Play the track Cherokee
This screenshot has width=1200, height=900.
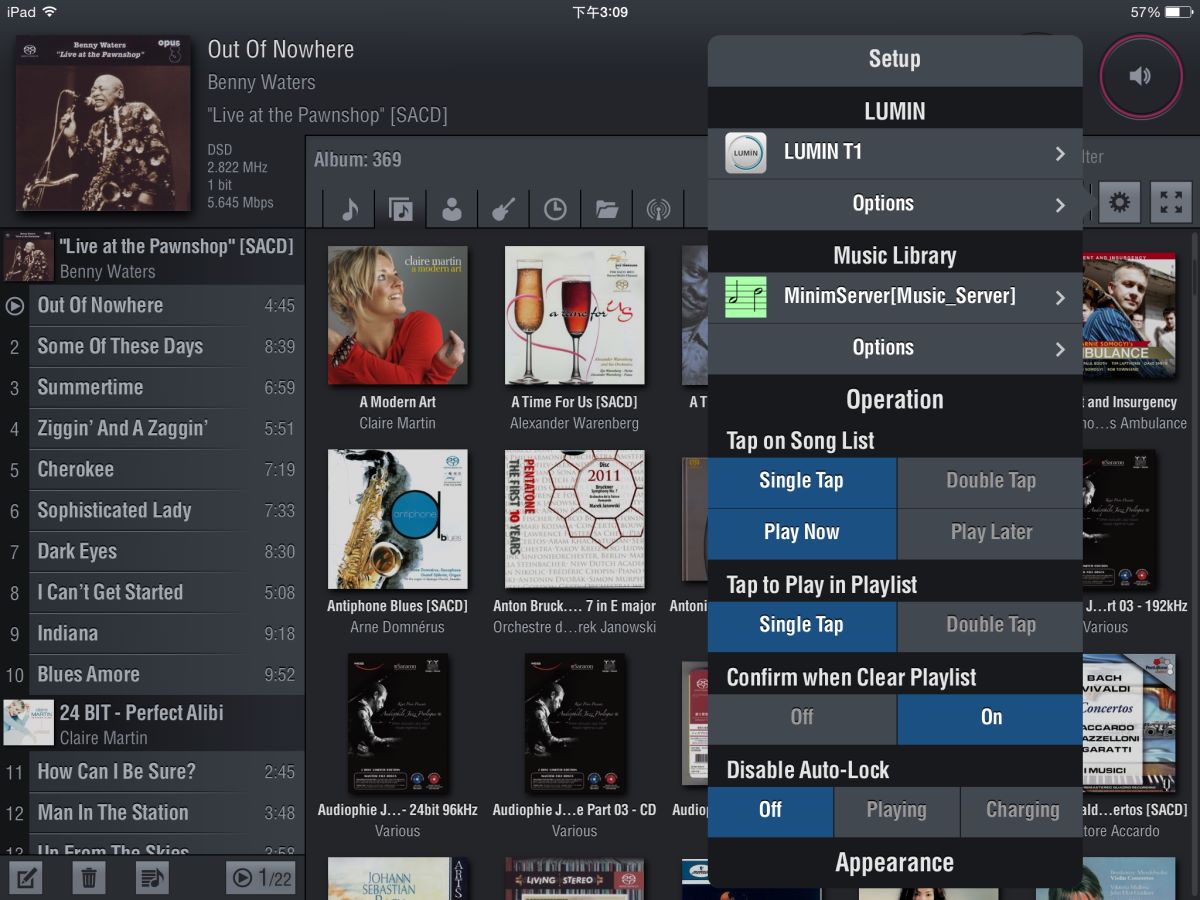coord(152,470)
